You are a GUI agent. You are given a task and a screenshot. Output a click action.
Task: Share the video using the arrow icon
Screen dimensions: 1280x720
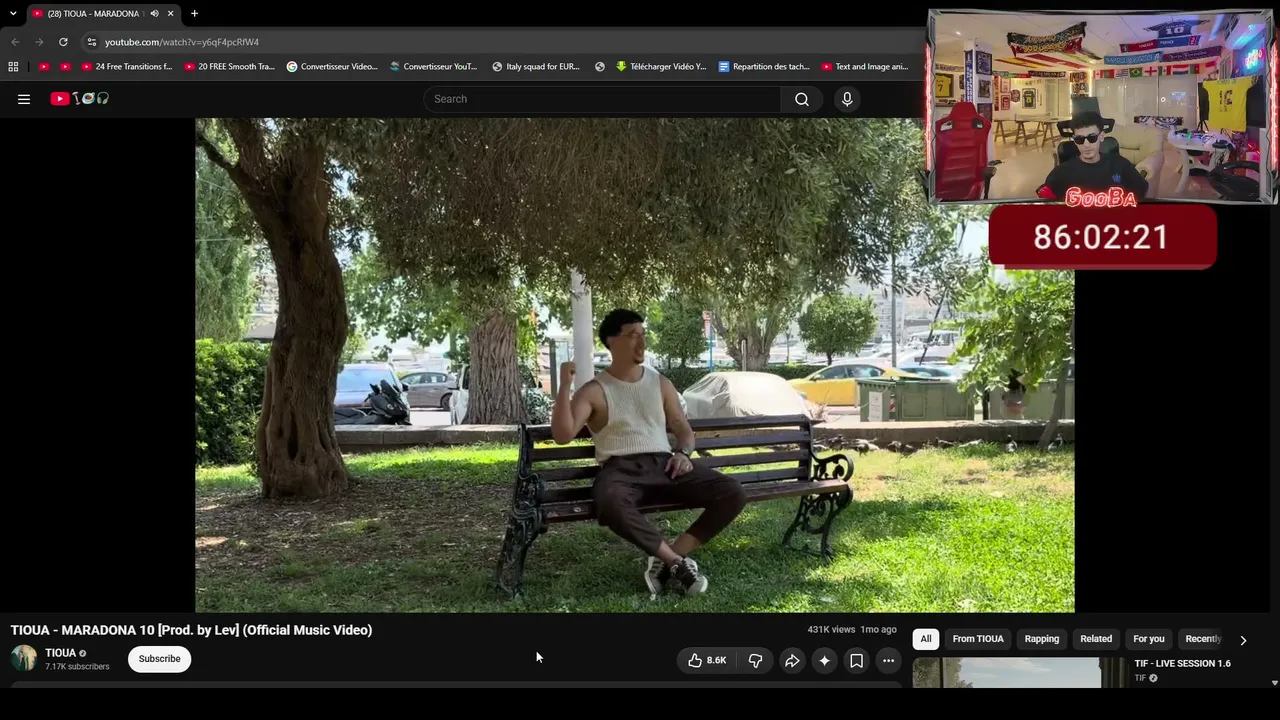point(792,660)
